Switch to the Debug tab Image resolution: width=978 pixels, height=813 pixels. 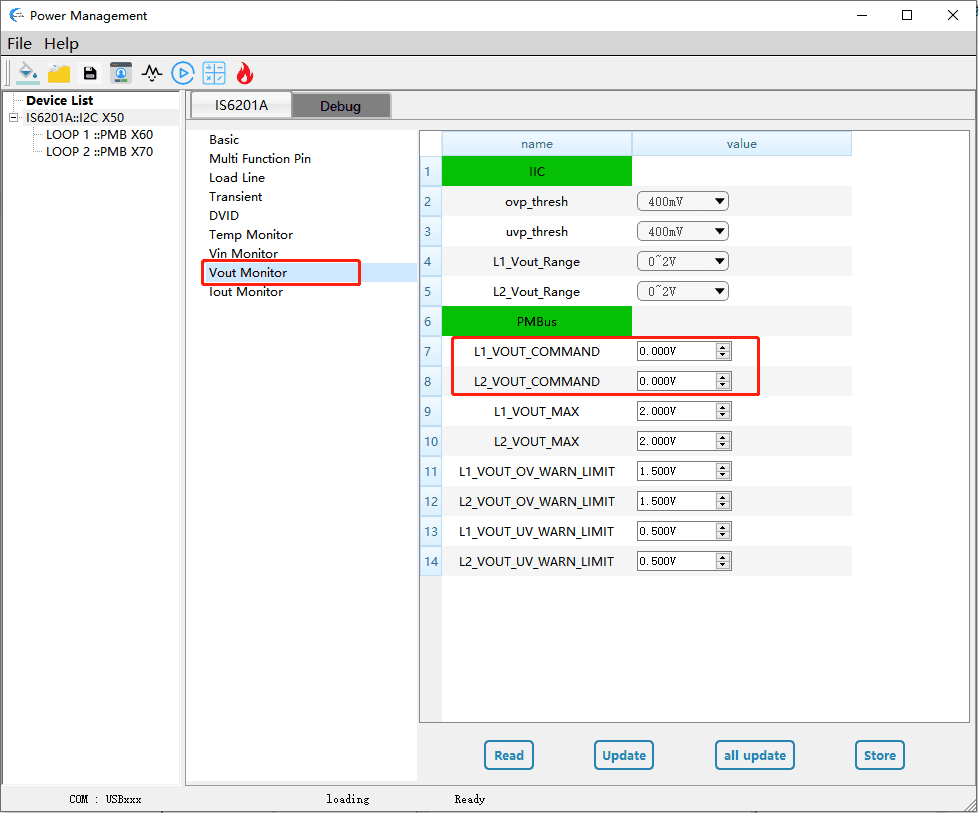click(x=340, y=106)
